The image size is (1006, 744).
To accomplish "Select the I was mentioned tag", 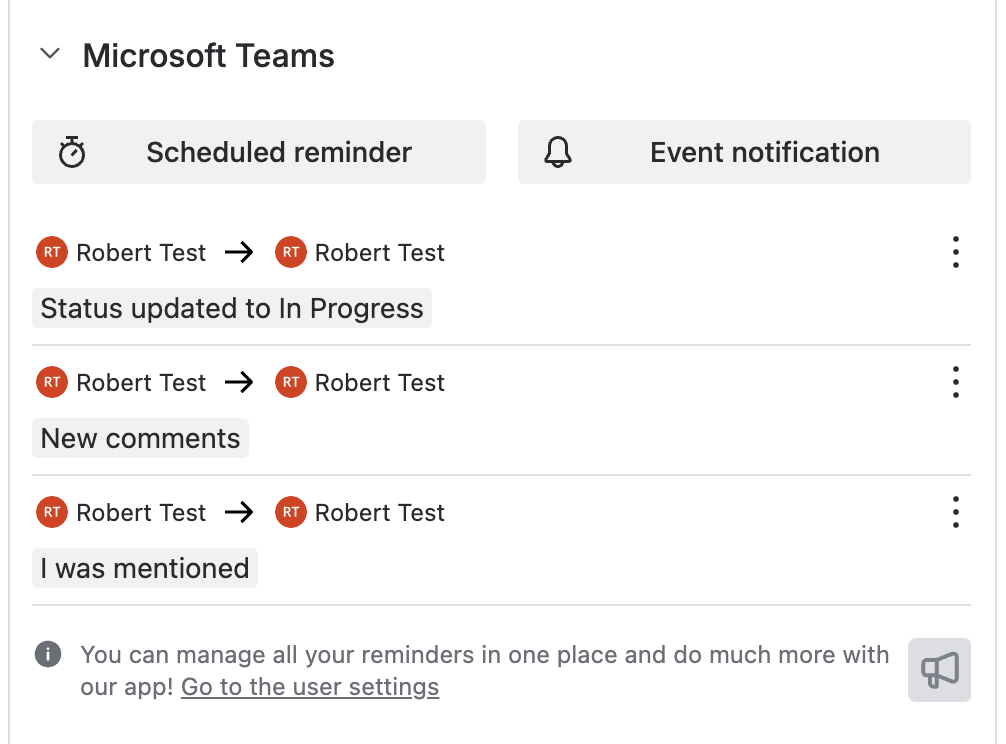I will [145, 569].
